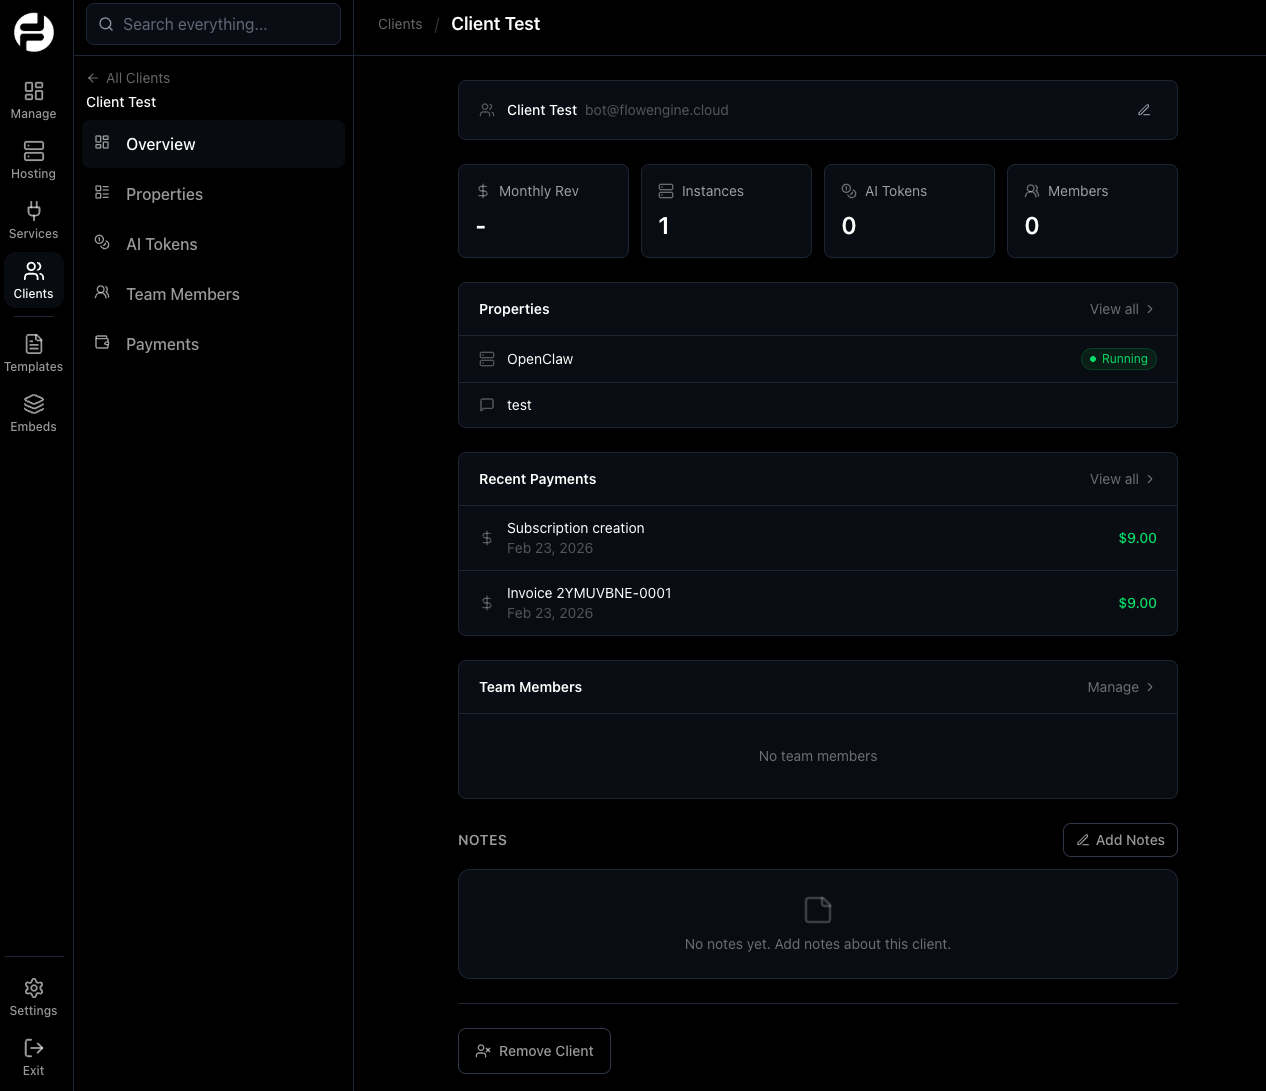Open the edit pencil beside Client Test email

click(x=1143, y=110)
